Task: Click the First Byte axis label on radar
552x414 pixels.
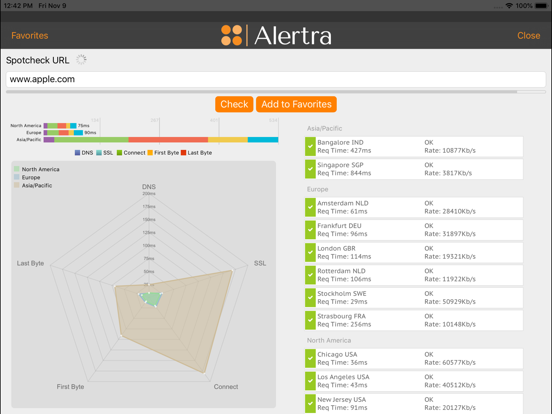Action: 70,387
